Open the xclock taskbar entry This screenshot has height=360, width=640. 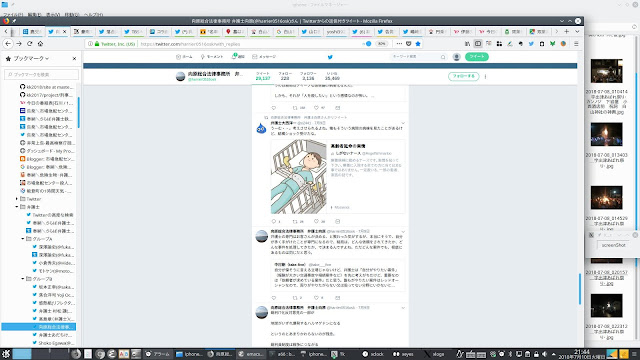[373, 354]
